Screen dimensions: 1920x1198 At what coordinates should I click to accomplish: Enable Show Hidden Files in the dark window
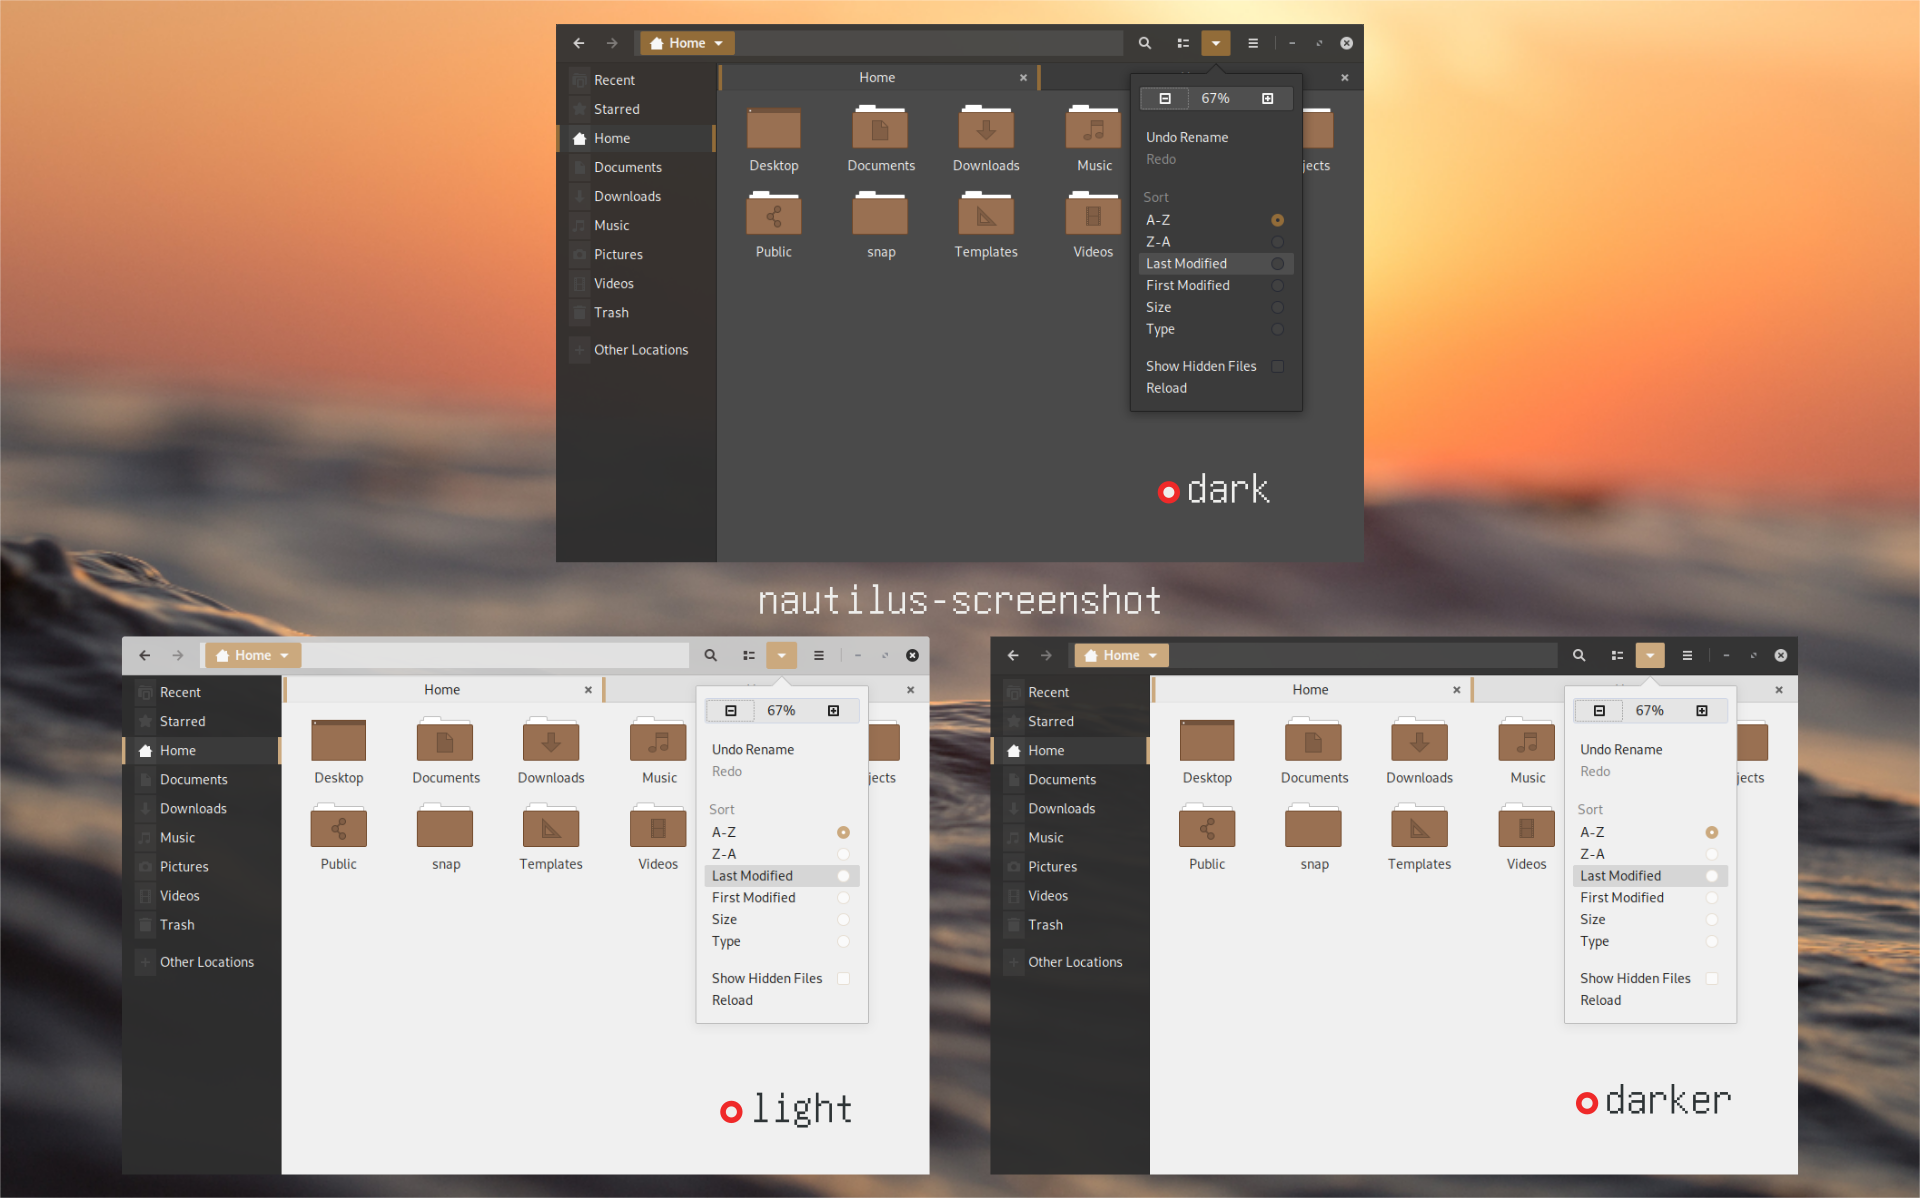tap(1216, 366)
